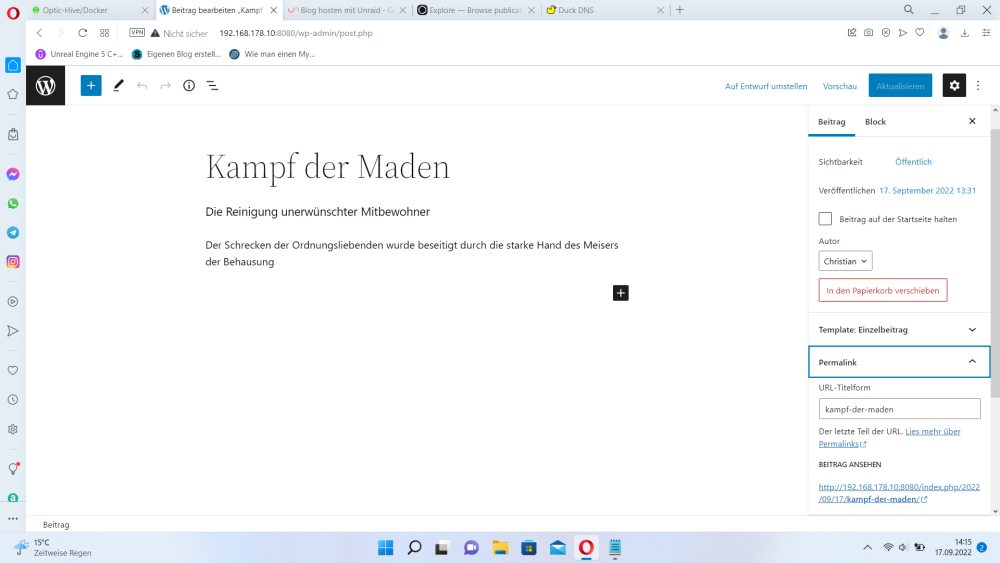Expand the Template: Einzelbeitrag panel

[x=899, y=330]
